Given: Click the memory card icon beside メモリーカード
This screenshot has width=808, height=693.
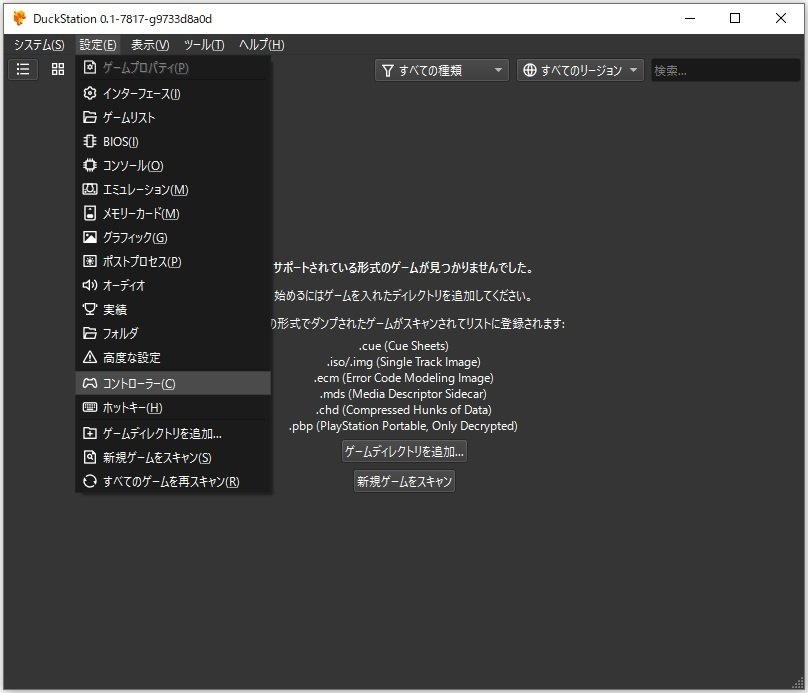Looking at the screenshot, I should click(90, 213).
